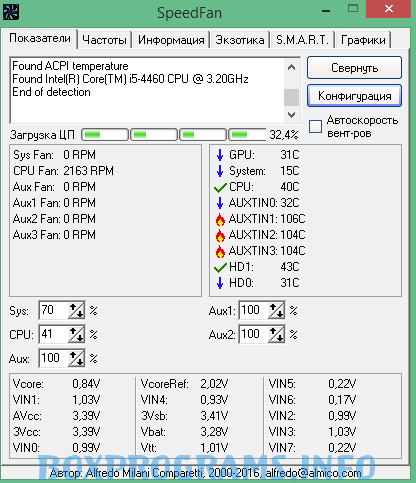
Task: Open the Графики tab
Action: [x=363, y=40]
